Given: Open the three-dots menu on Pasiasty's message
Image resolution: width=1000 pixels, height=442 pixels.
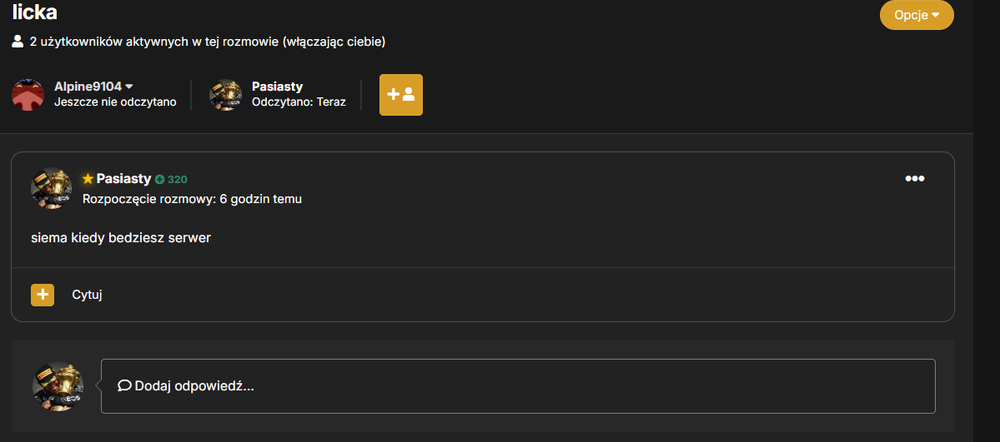Looking at the screenshot, I should point(915,179).
